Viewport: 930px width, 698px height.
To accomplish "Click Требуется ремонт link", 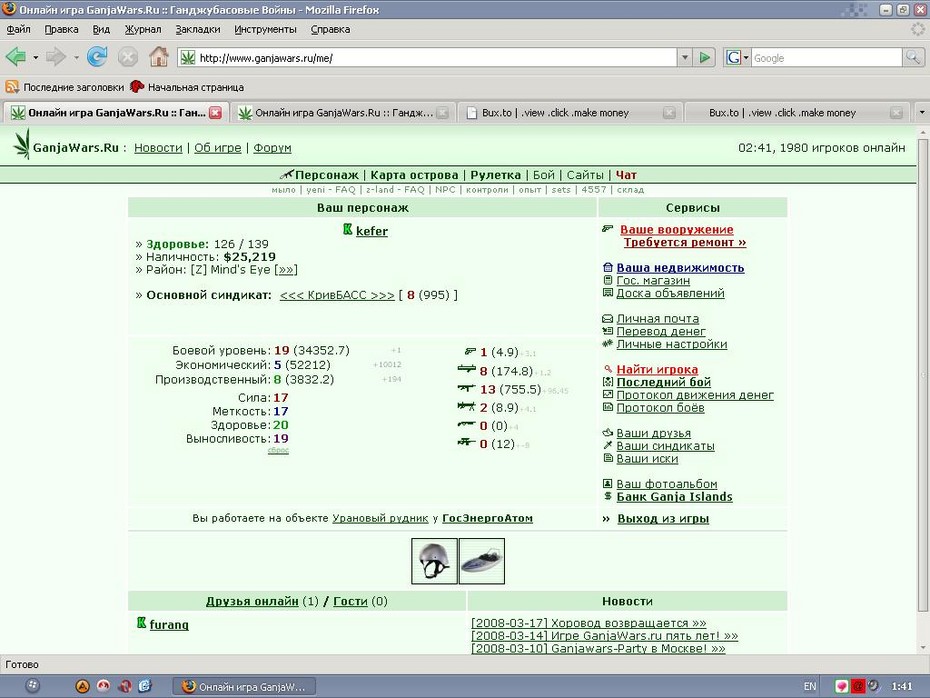I will [x=684, y=242].
